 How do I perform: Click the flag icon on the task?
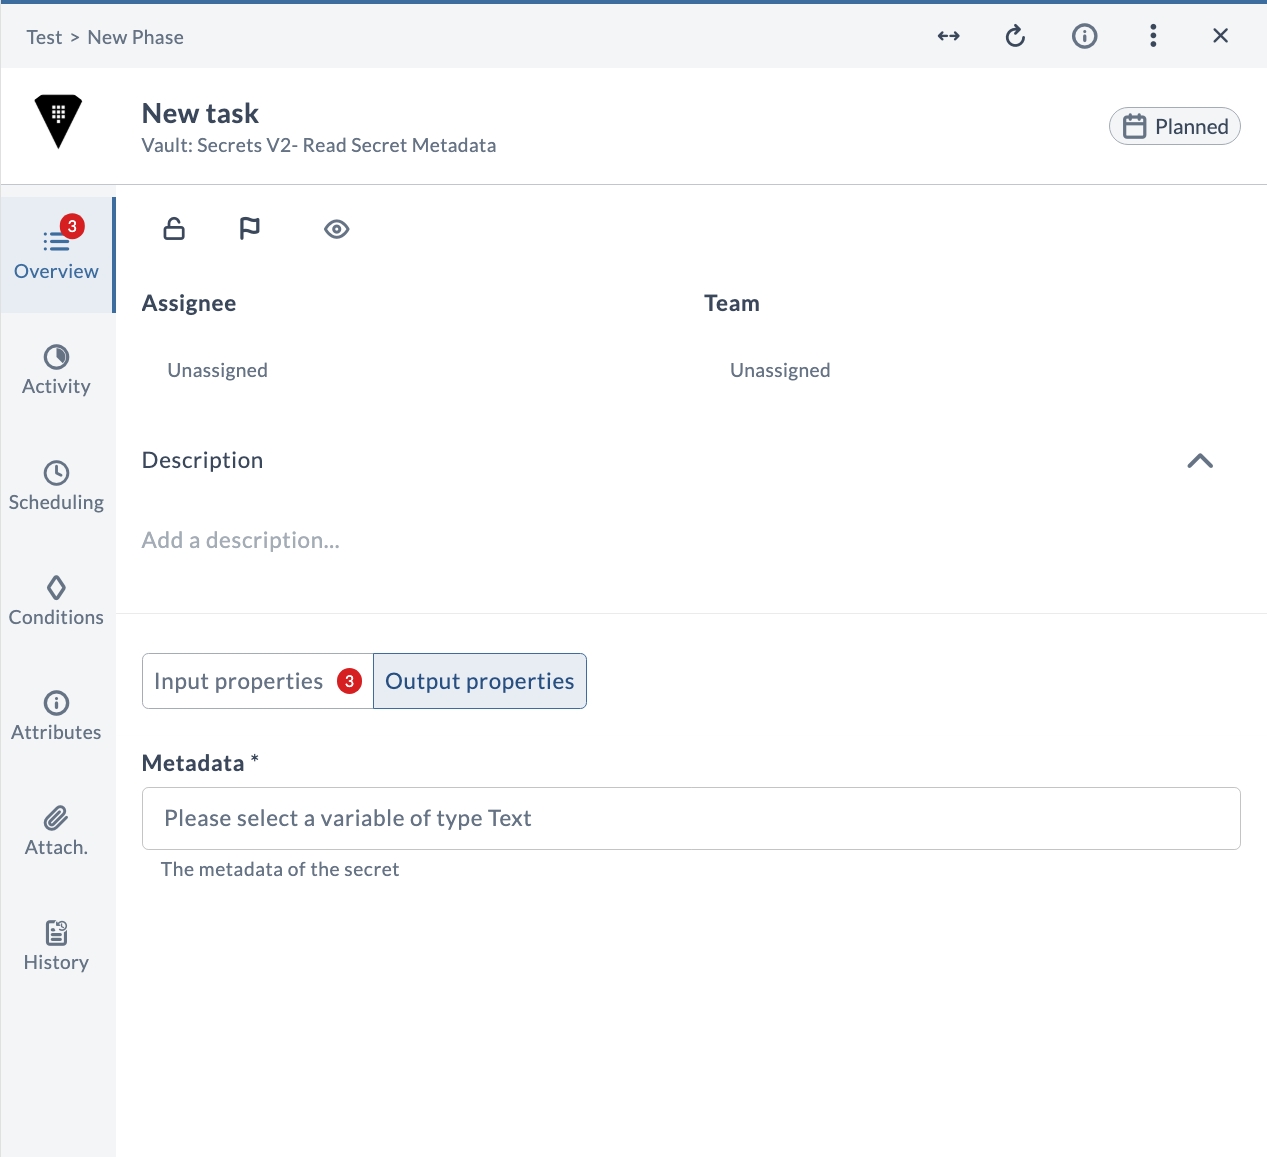250,229
